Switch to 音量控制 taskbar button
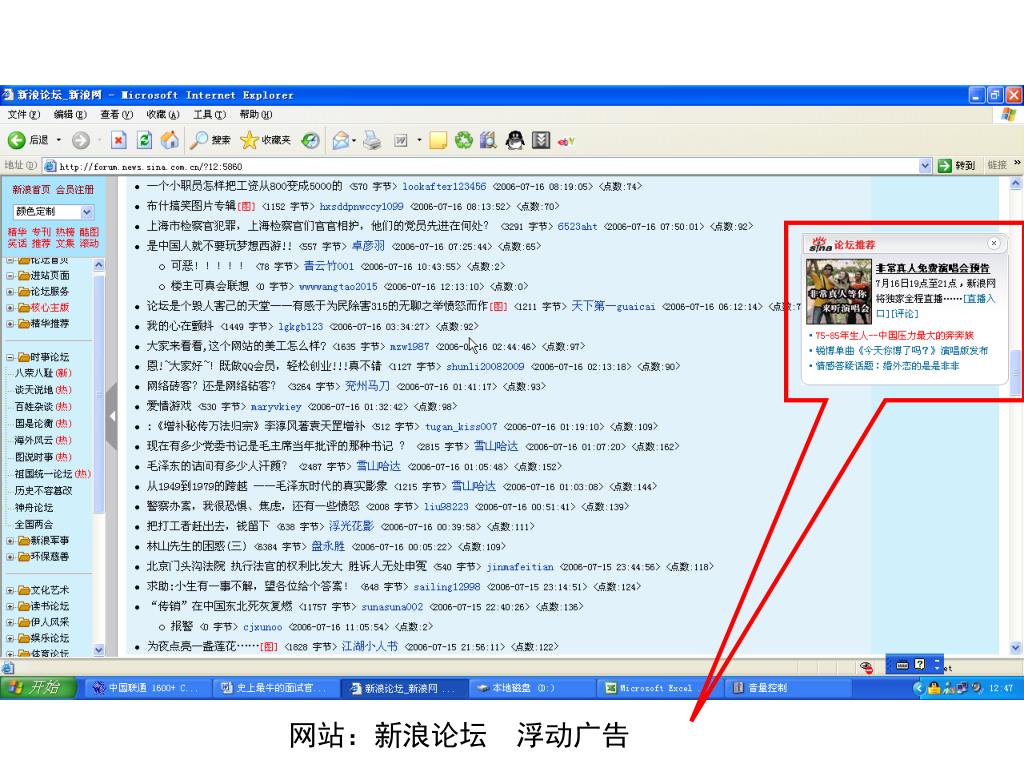Viewport: 1024px width, 768px height. click(788, 688)
